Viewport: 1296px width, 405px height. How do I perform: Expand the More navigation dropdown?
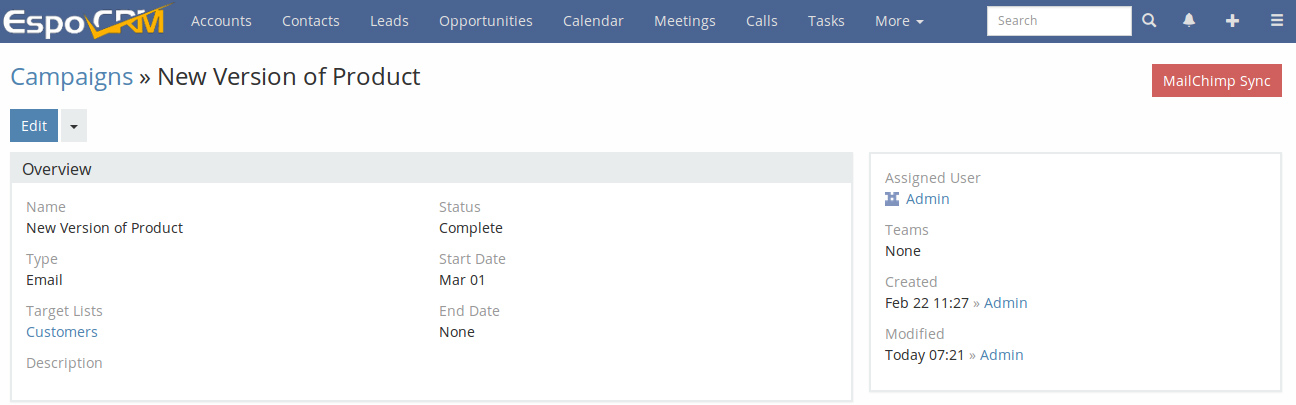899,21
